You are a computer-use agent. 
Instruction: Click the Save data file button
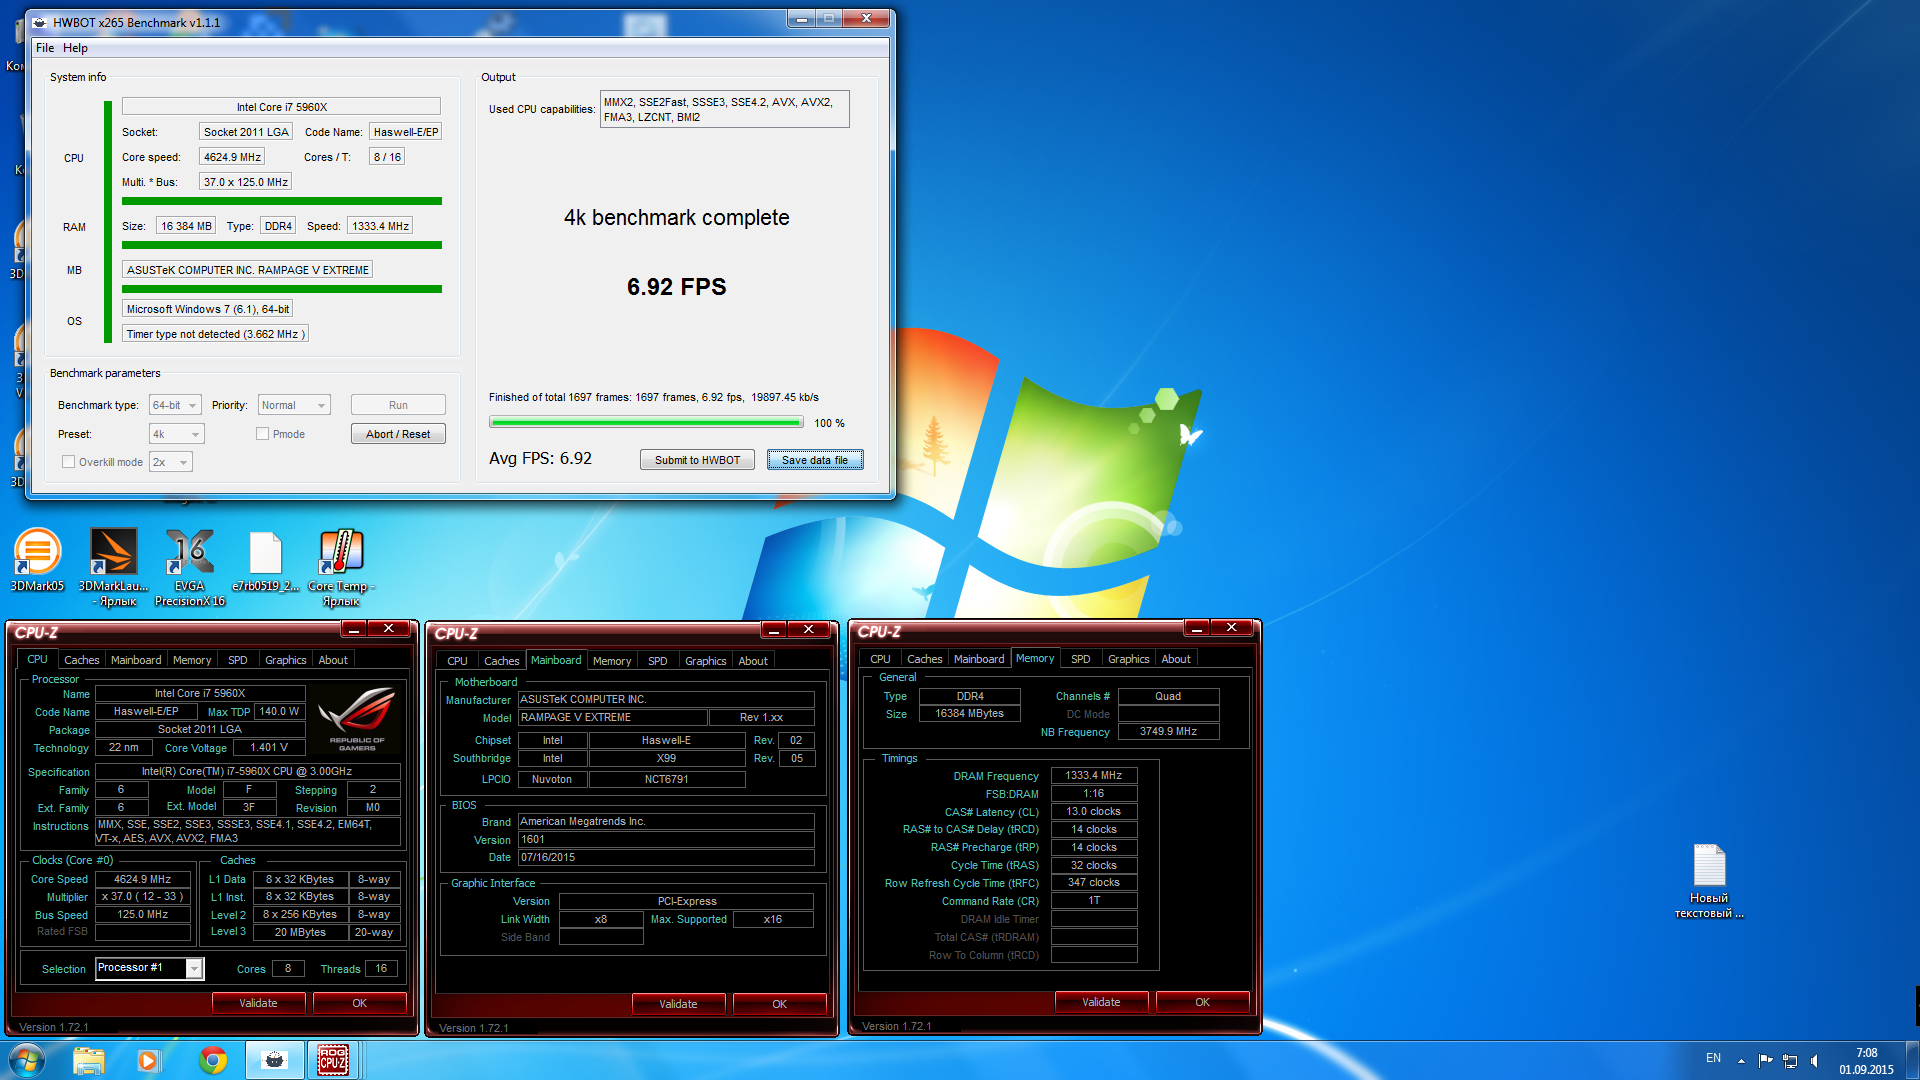coord(815,460)
